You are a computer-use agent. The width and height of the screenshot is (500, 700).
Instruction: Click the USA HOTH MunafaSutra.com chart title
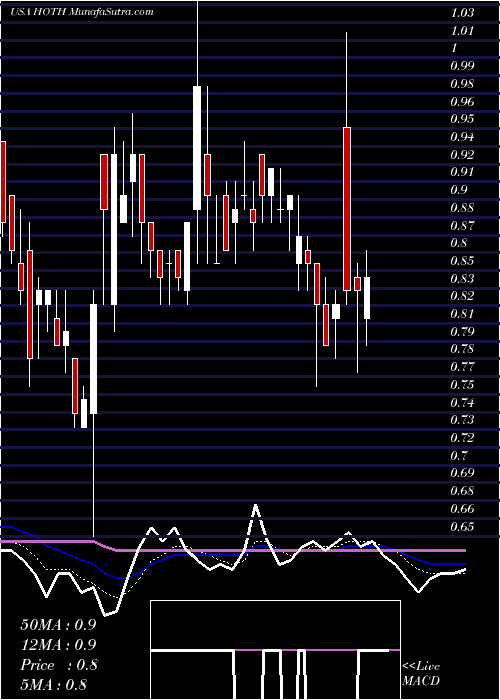[x=82, y=12]
